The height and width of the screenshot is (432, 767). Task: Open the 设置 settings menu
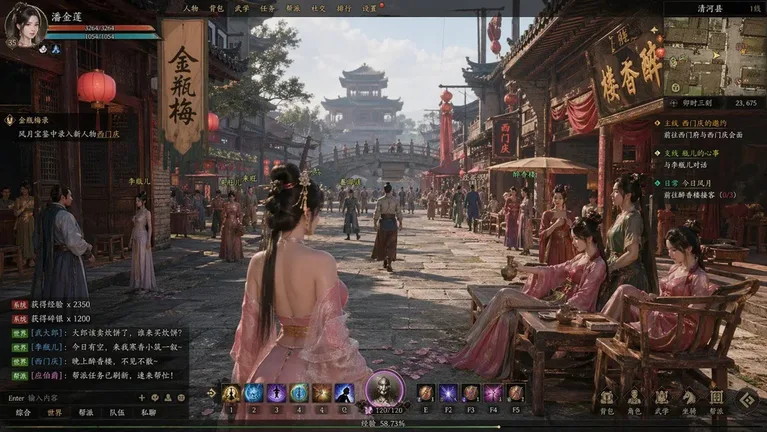click(x=369, y=8)
